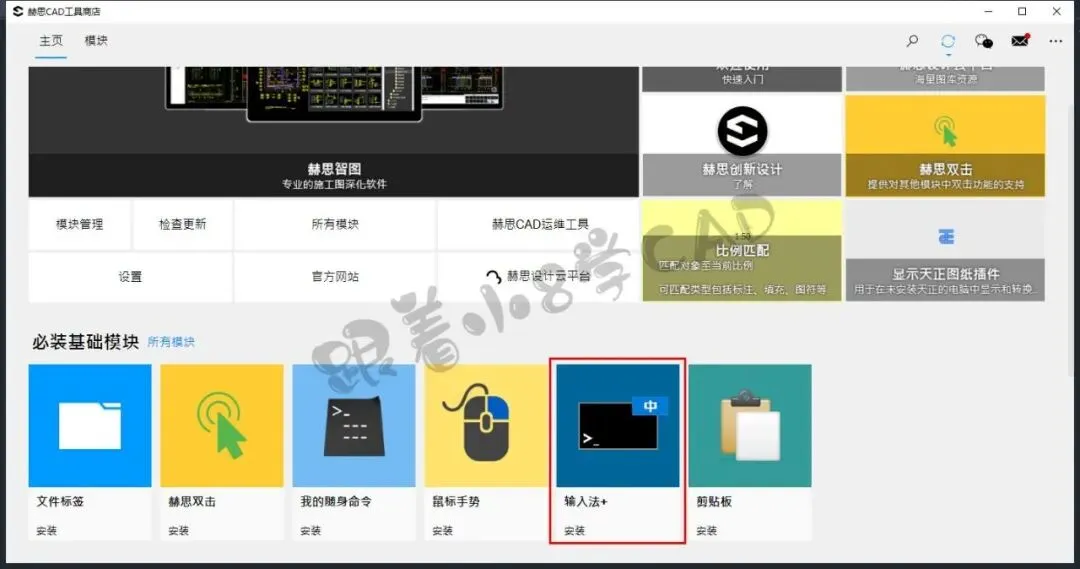Click the 所有模块 link beside 必装基础模块
This screenshot has height=569, width=1080.
point(171,342)
